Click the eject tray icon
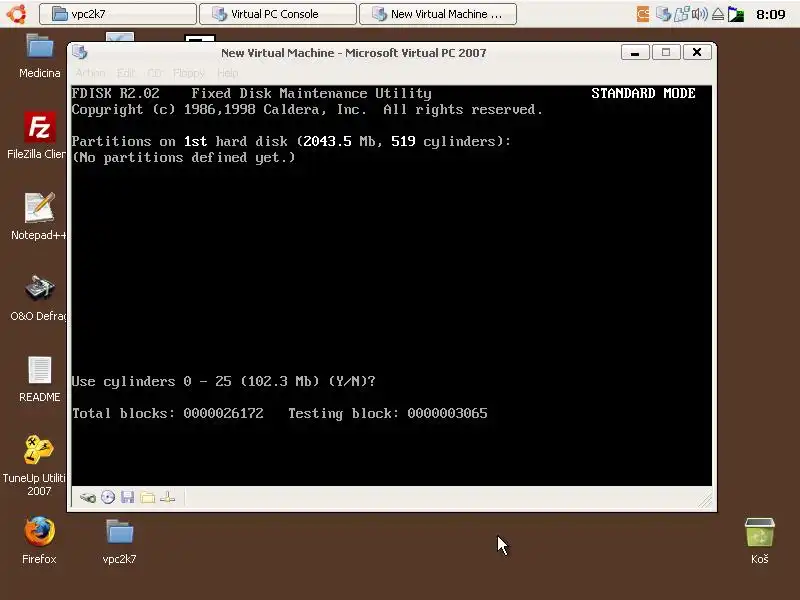 718,14
